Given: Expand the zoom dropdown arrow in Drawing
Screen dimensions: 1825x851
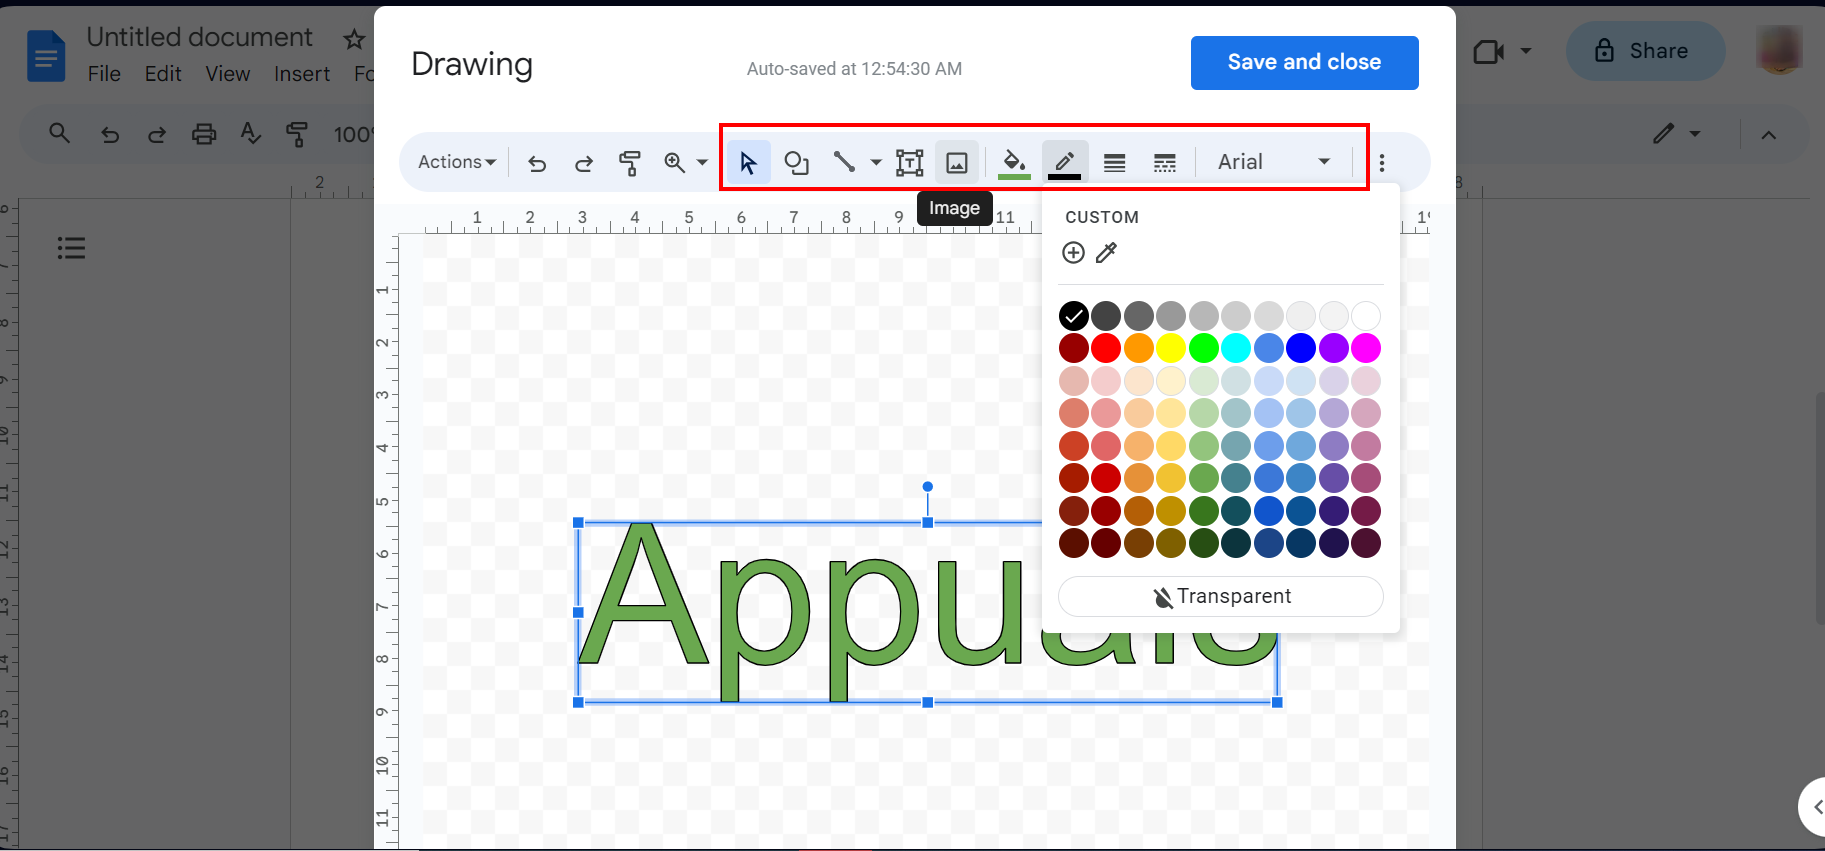Looking at the screenshot, I should tap(702, 162).
